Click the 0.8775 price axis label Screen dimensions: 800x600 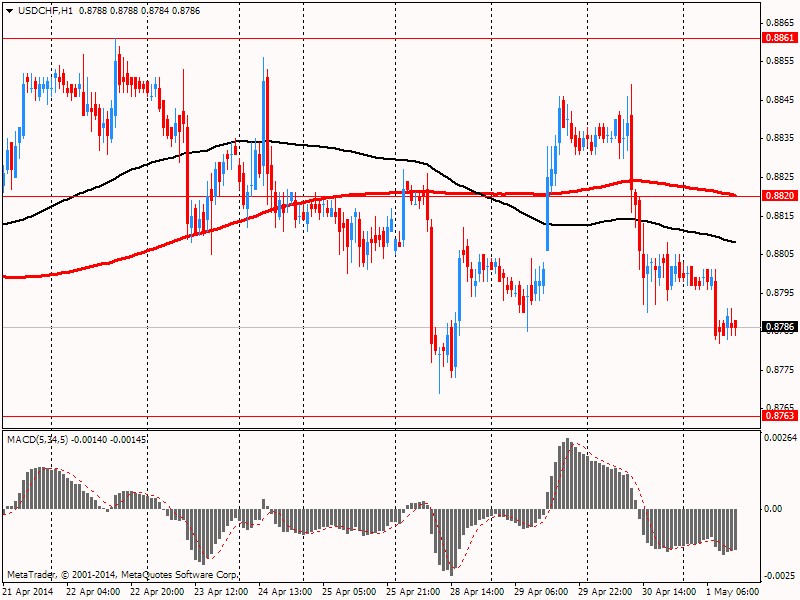(780, 370)
